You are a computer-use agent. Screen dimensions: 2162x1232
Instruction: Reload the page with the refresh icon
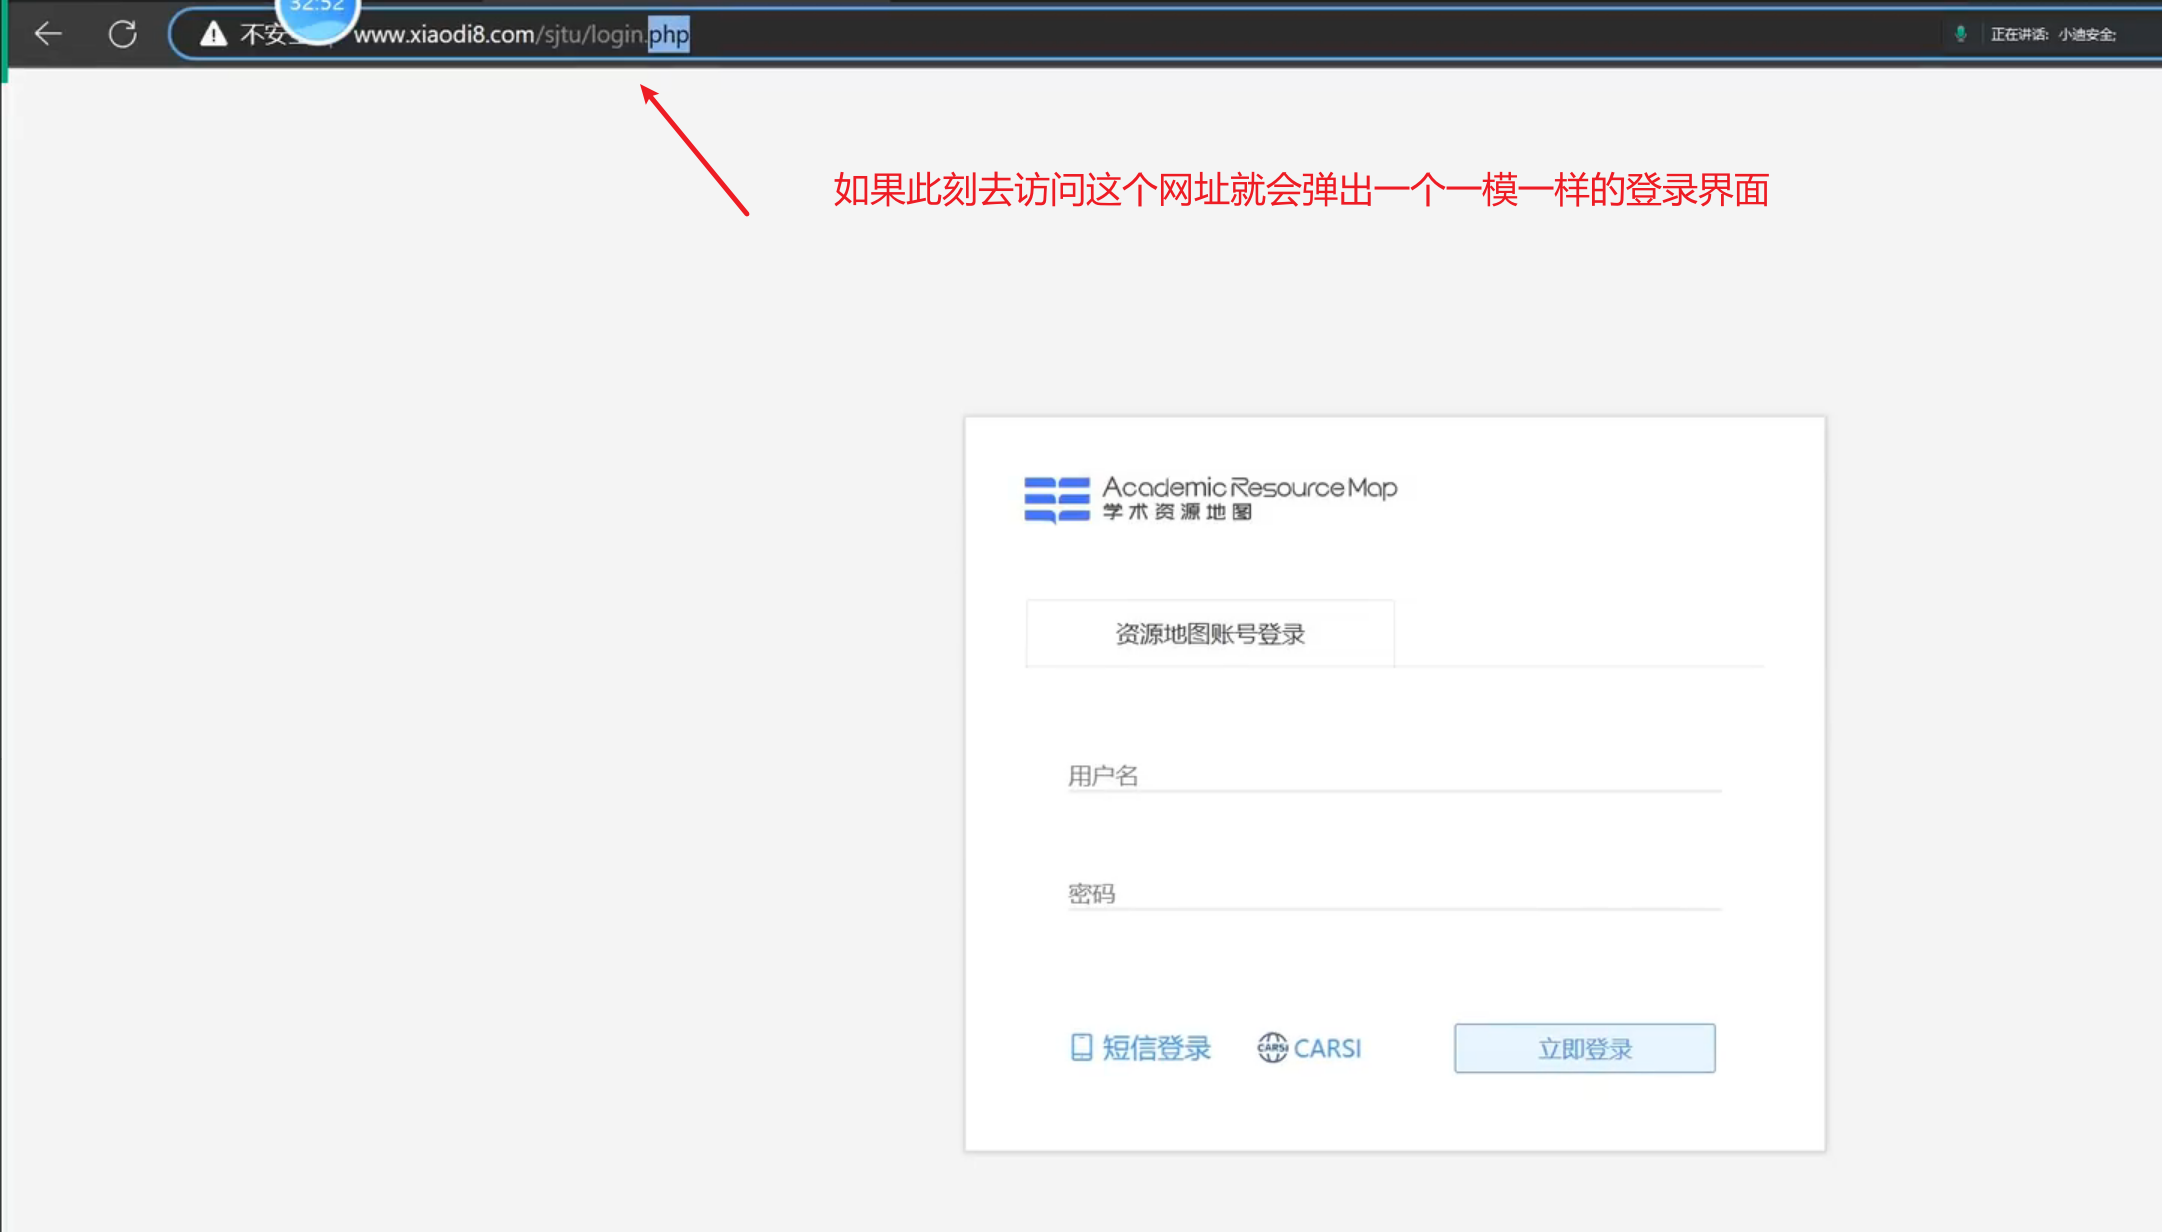(122, 34)
